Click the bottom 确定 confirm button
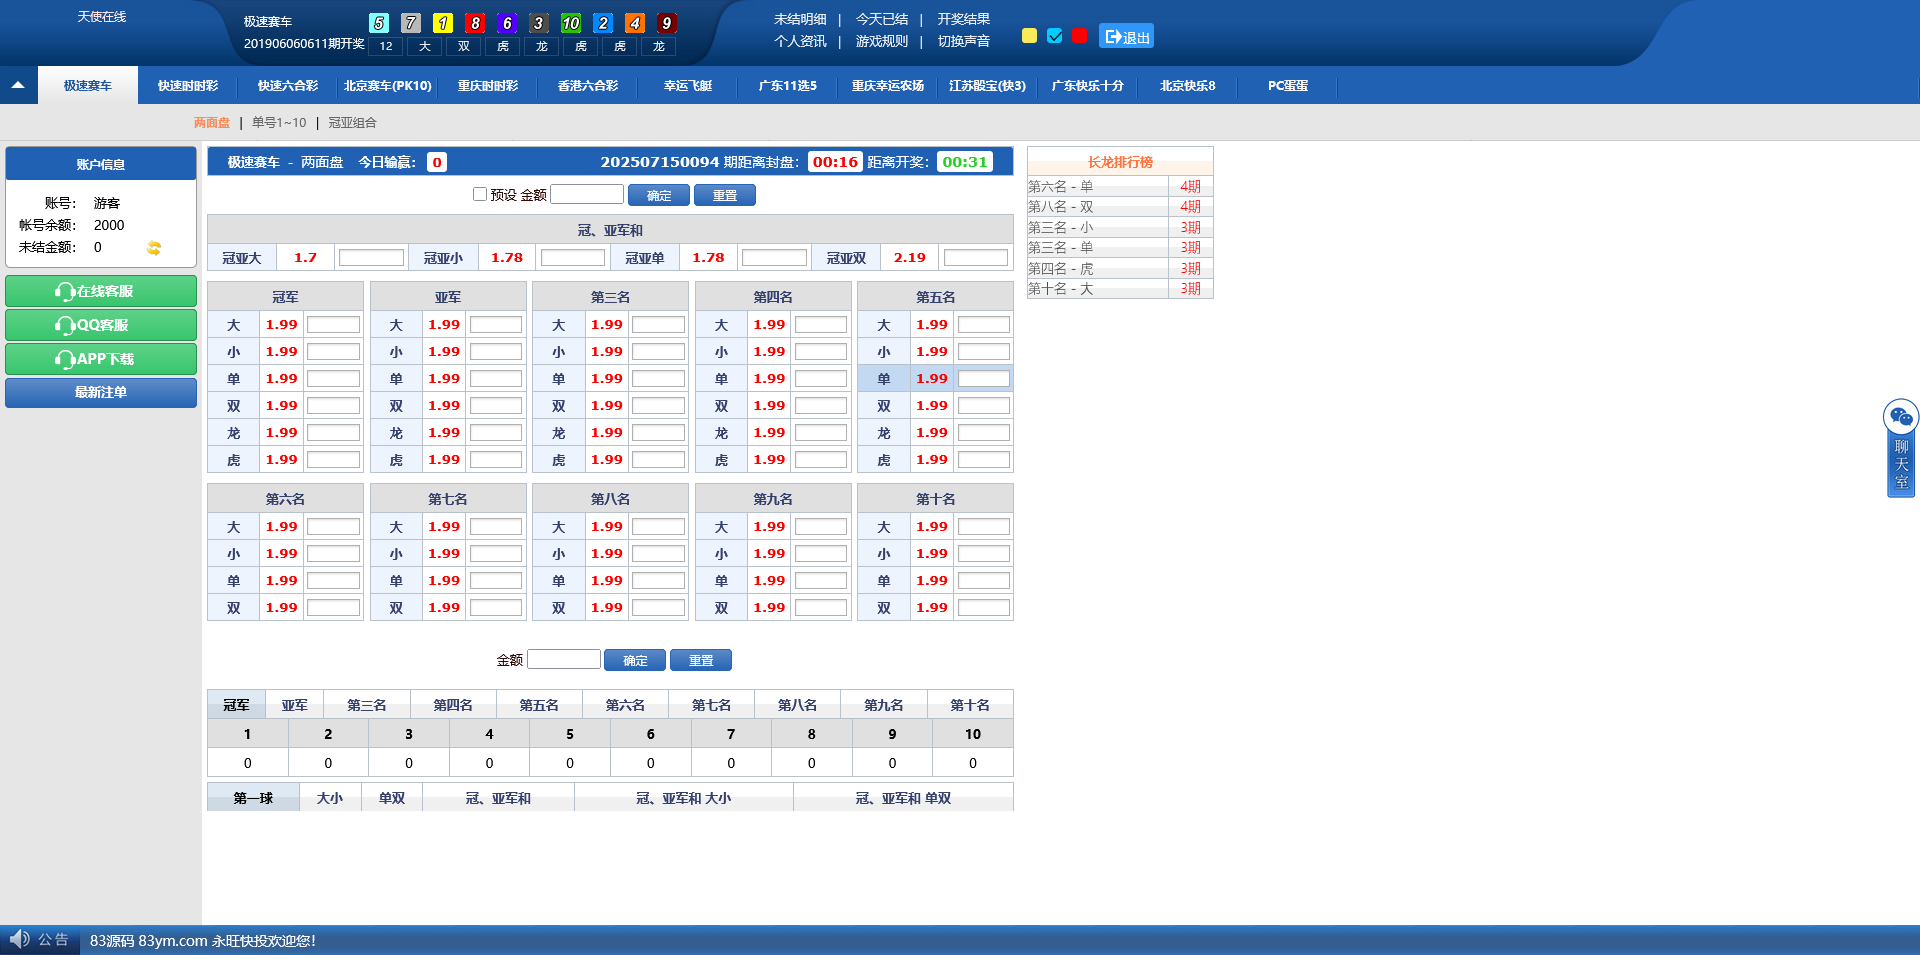1920x955 pixels. pyautogui.click(x=635, y=660)
